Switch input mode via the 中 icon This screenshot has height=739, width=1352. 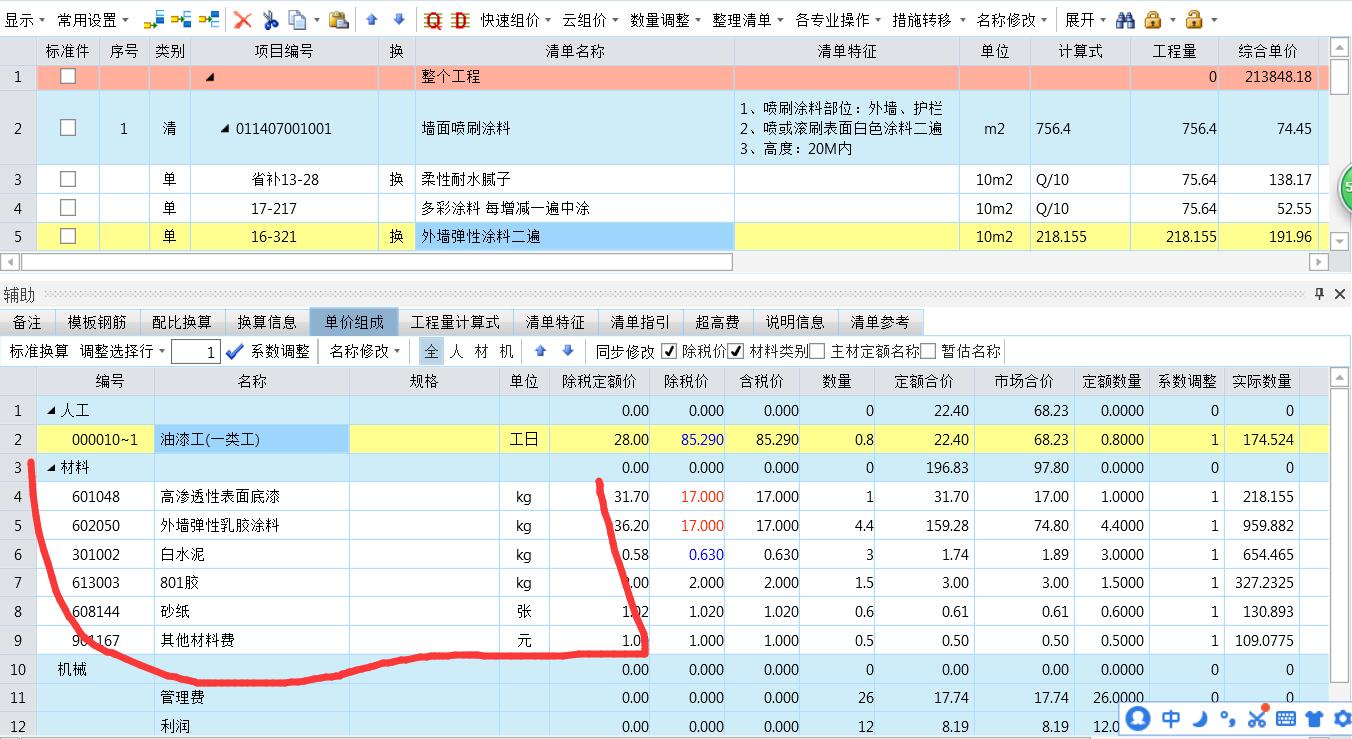pyautogui.click(x=1170, y=717)
